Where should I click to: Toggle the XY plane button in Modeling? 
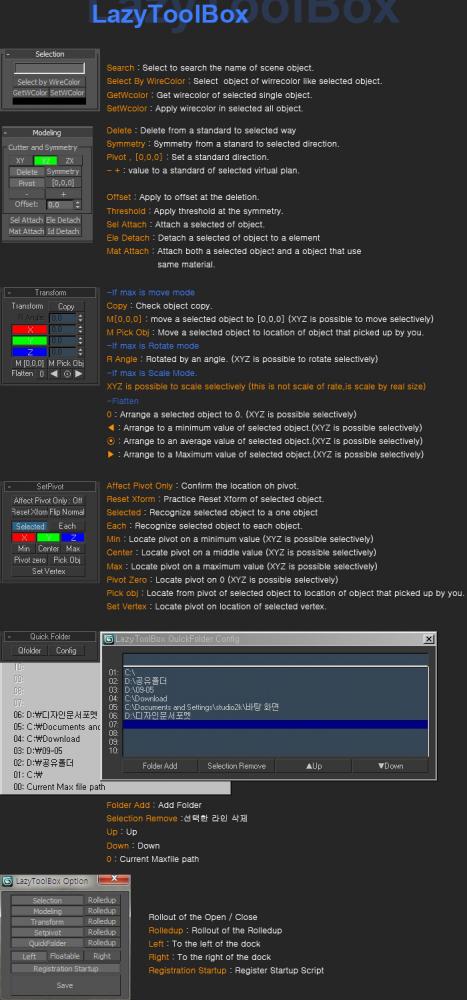click(x=20, y=160)
